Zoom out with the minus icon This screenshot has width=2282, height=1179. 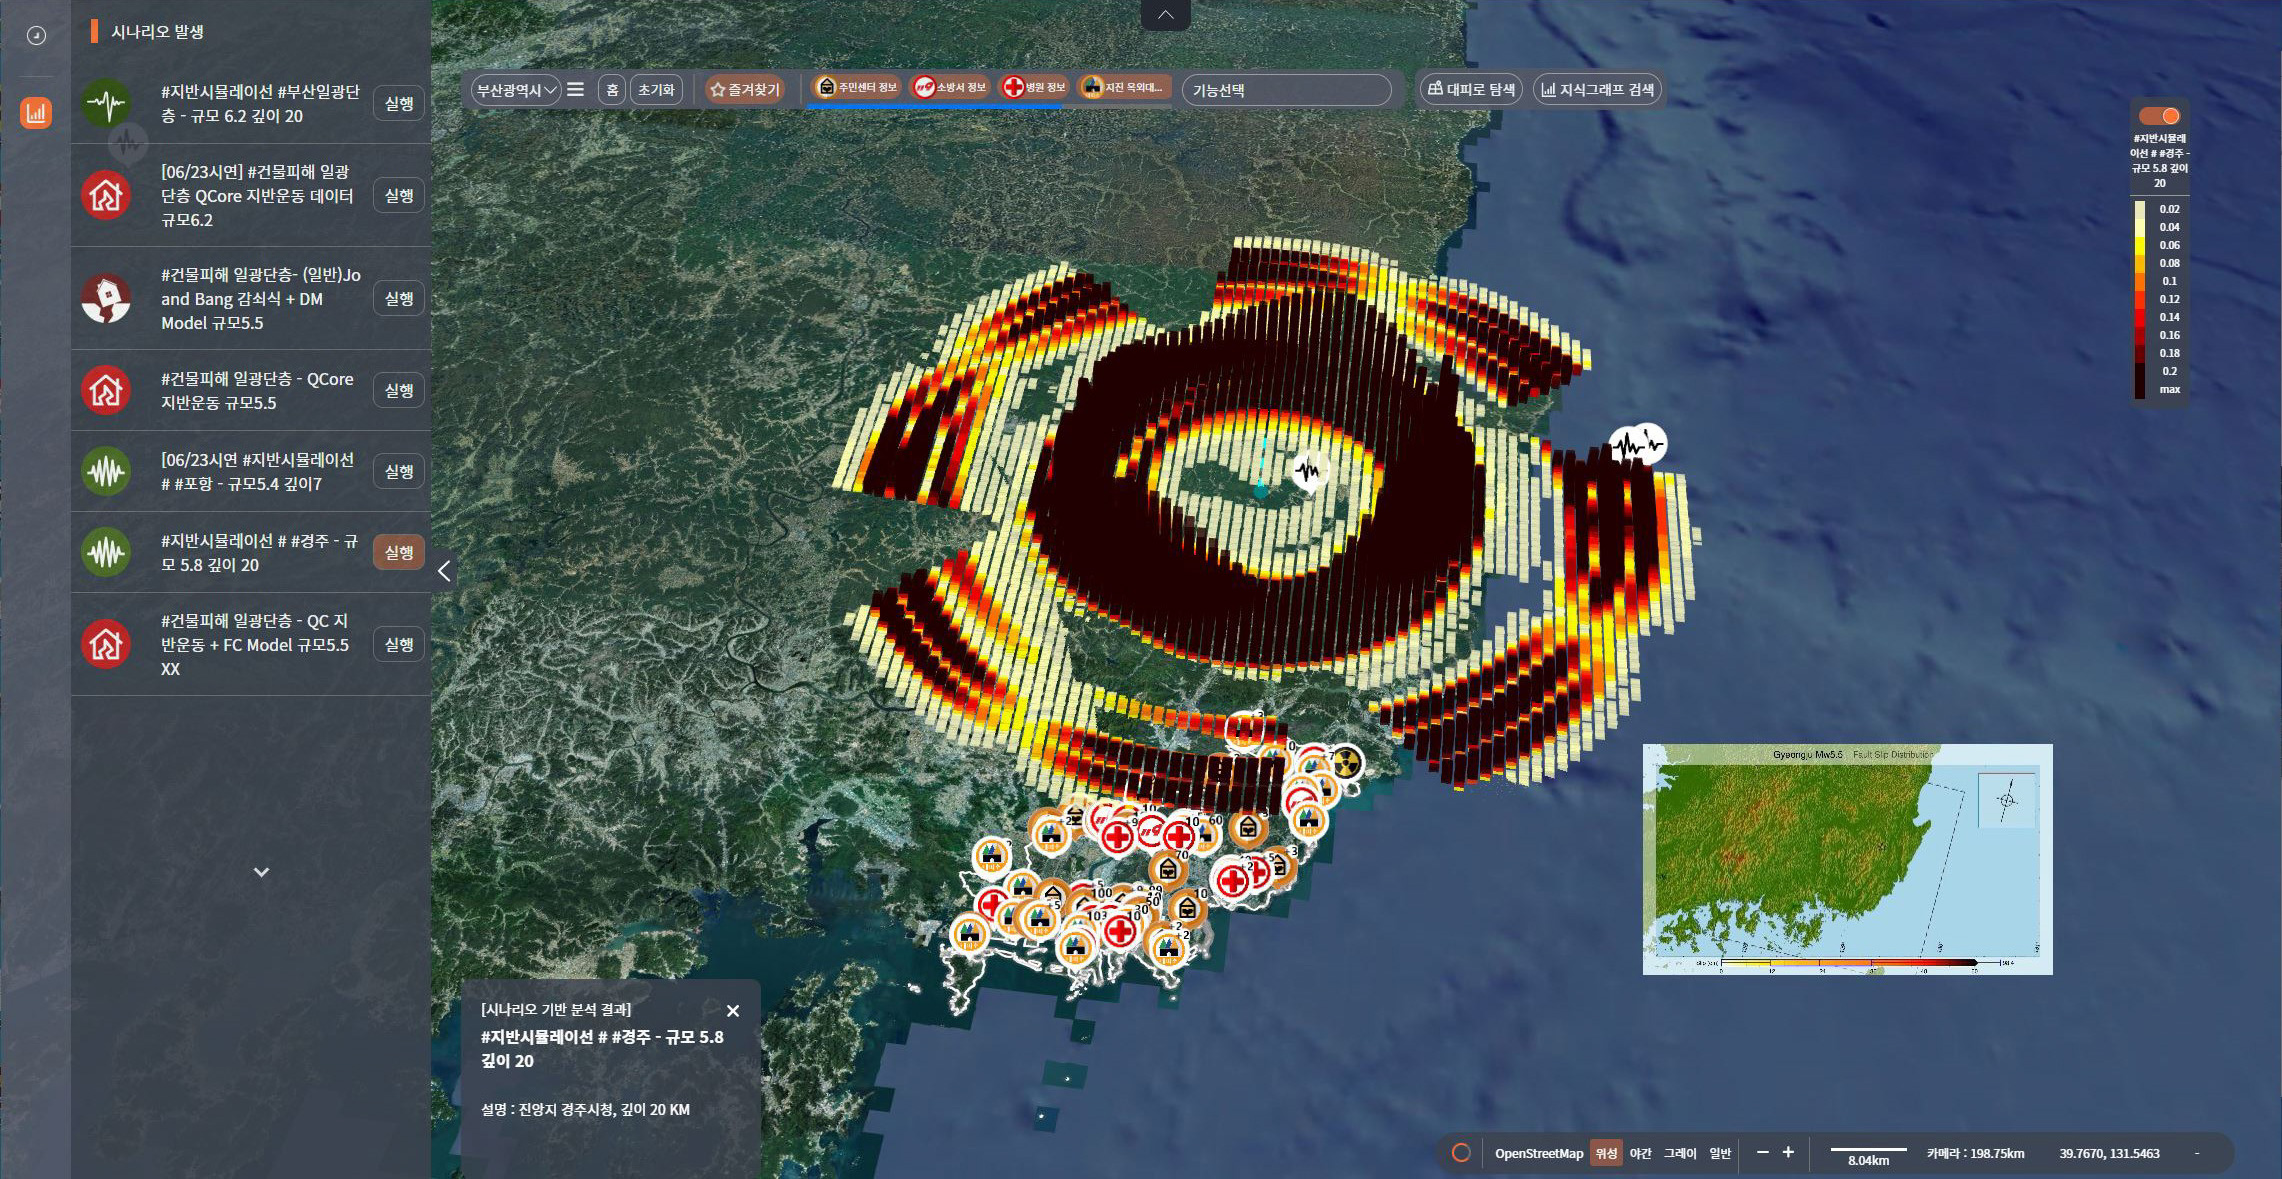point(1762,1153)
